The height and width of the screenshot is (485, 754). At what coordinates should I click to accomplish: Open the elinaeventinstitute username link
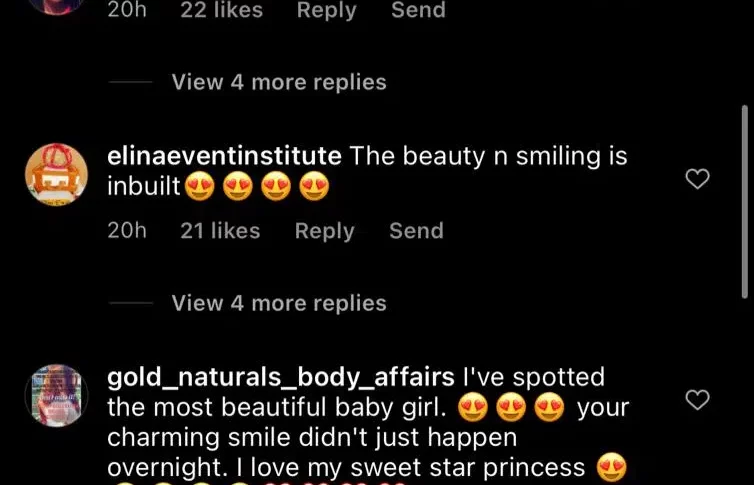(224, 156)
